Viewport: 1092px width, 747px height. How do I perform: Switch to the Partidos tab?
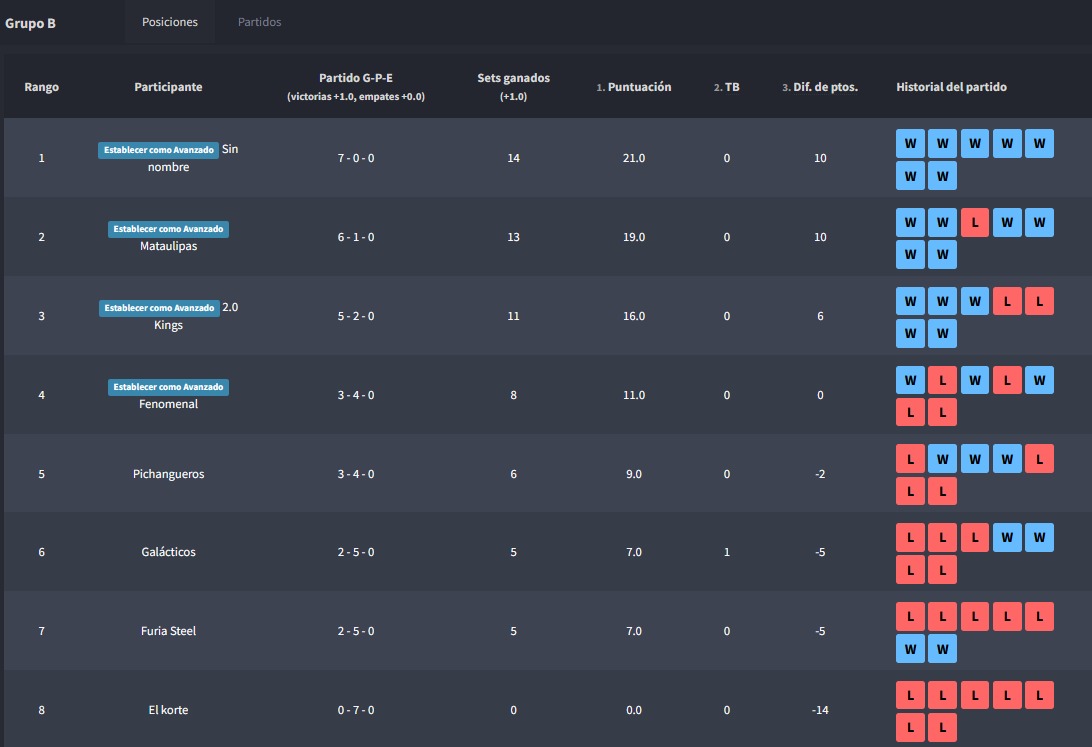pyautogui.click(x=258, y=21)
